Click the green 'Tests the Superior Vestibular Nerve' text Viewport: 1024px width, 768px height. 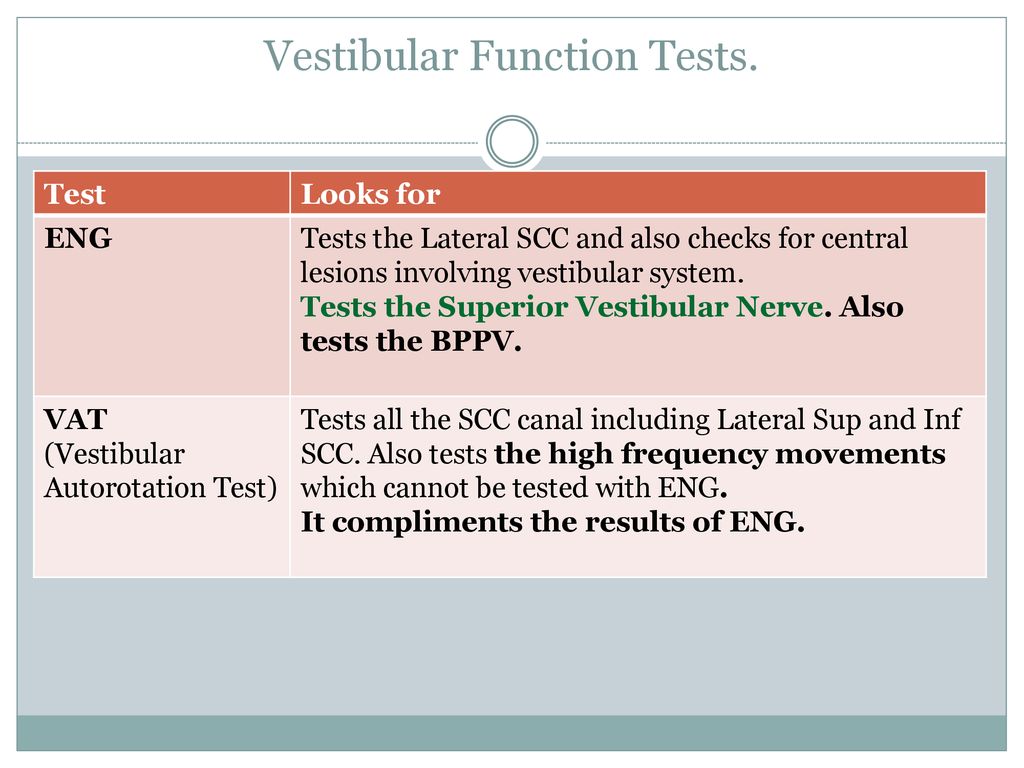point(562,307)
